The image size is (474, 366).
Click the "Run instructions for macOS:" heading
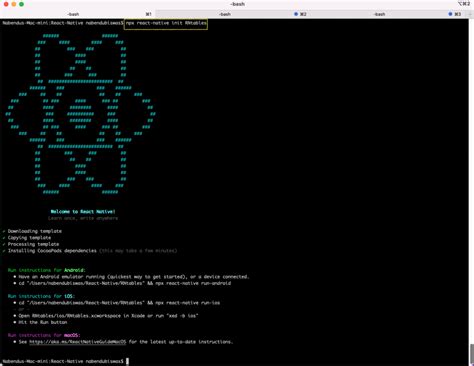coord(44,335)
